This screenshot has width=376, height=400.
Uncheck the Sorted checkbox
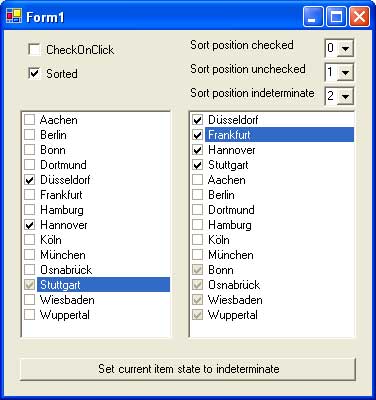click(x=34, y=73)
